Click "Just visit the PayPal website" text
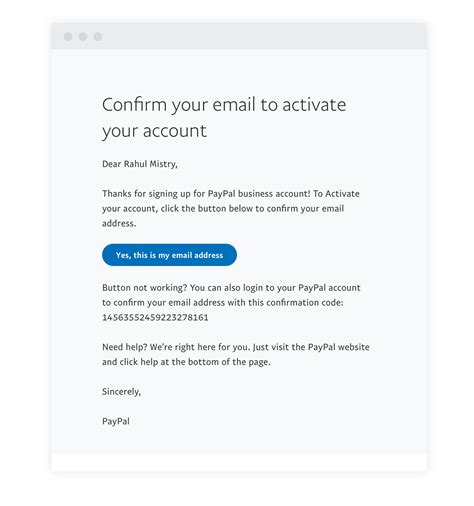The image size is (474, 506). [311, 347]
